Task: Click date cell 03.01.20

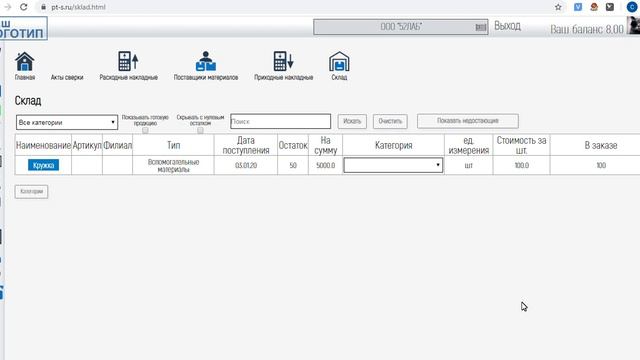Action: (246, 165)
